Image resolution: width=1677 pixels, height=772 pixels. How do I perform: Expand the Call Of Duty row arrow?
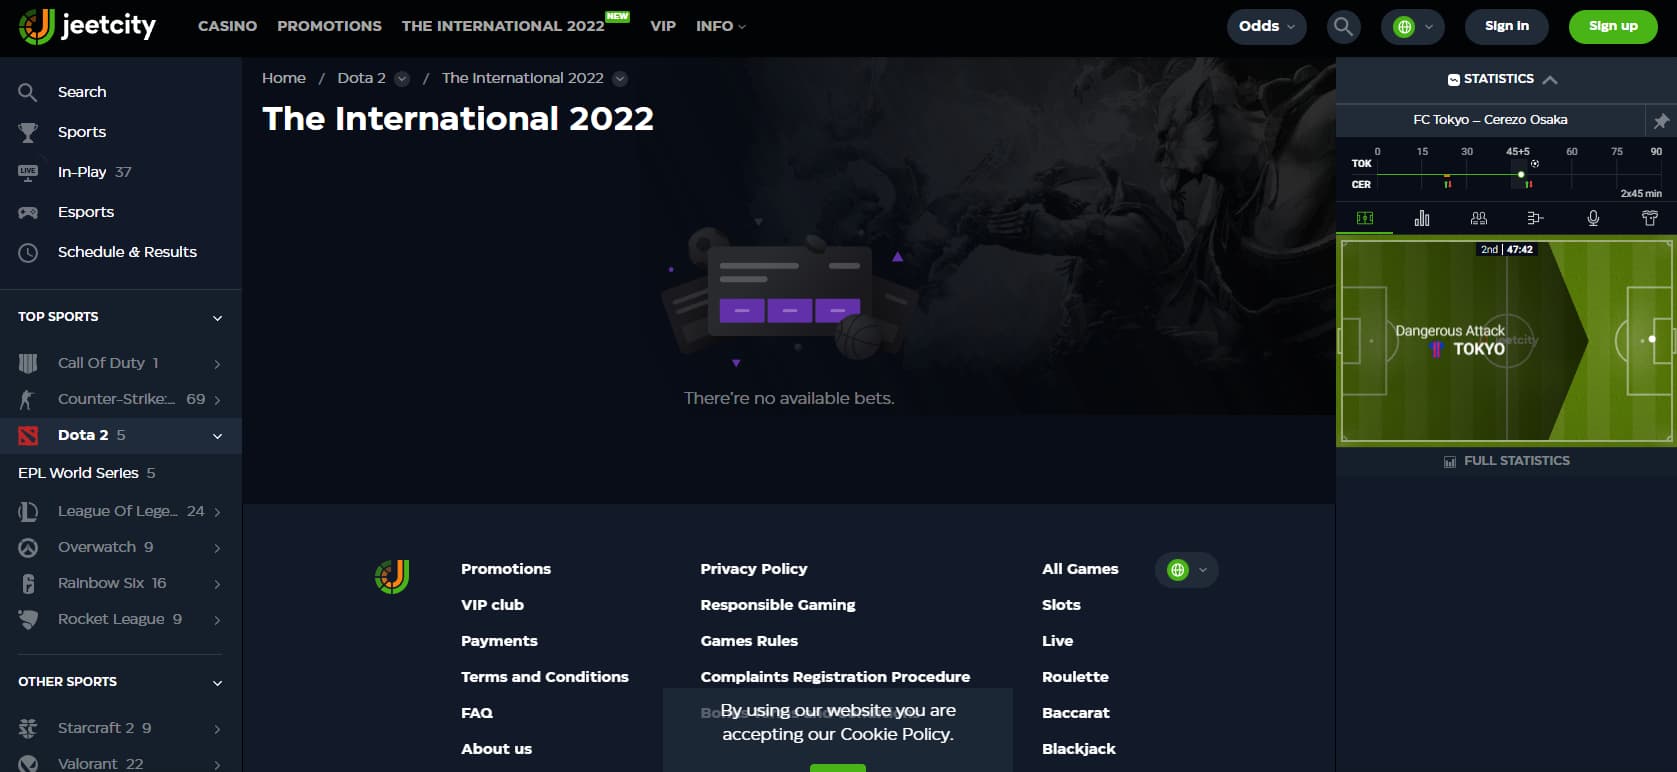coord(217,364)
